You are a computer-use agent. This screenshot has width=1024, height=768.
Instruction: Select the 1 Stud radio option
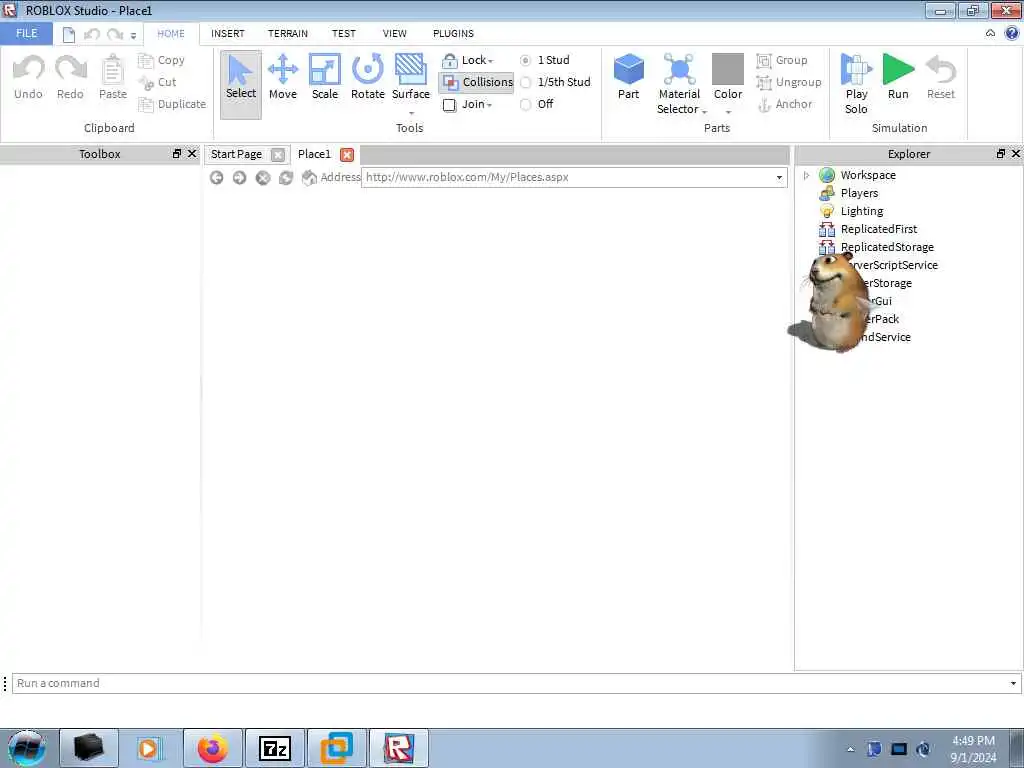pos(525,60)
